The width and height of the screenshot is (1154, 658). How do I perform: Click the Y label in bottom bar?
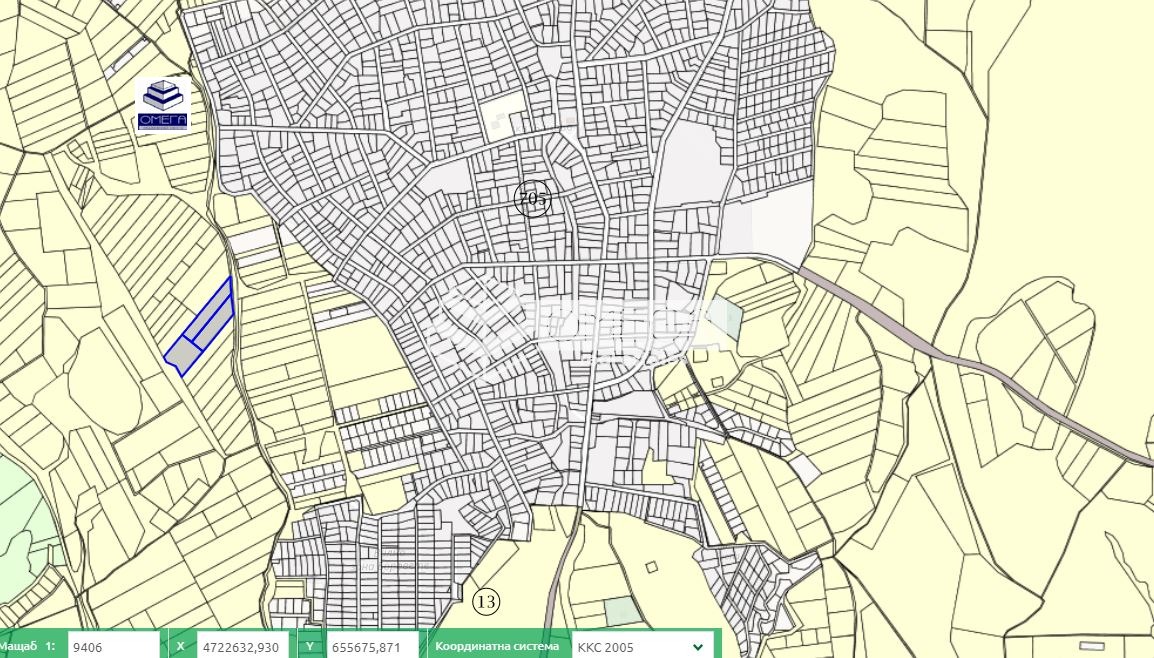309,646
